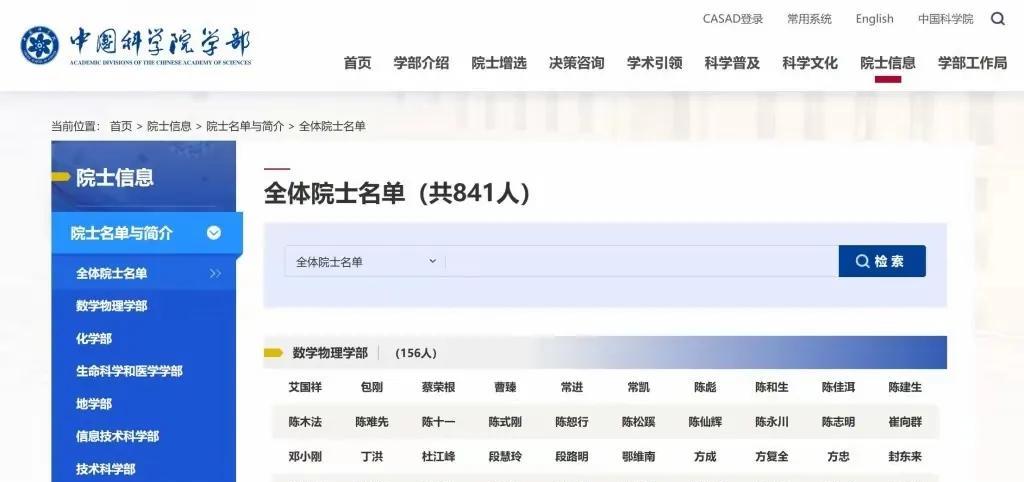Screen dimensions: 1024x482
Task: Open the 首页 navigation menu
Action: point(357,63)
